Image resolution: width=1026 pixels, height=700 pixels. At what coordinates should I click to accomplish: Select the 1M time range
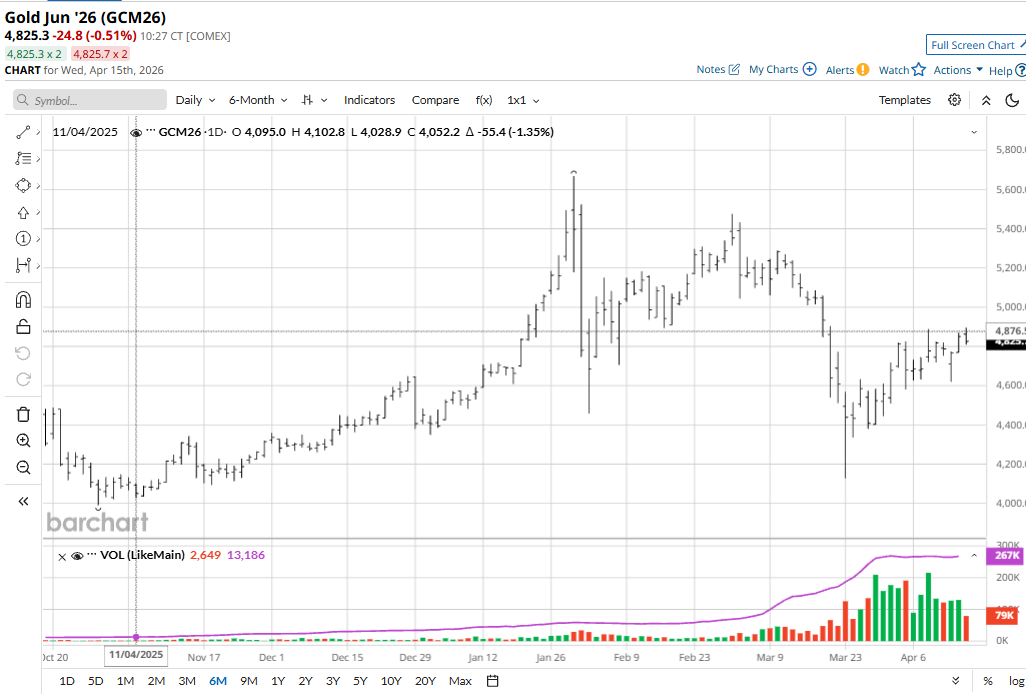click(x=125, y=681)
